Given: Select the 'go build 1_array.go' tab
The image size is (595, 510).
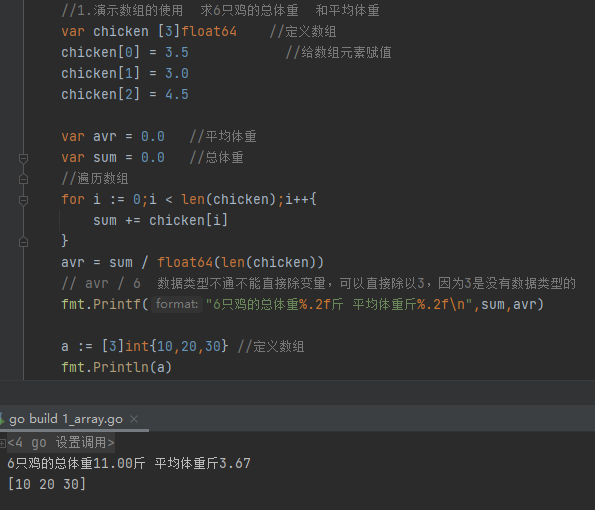Looking at the screenshot, I should coord(66,419).
